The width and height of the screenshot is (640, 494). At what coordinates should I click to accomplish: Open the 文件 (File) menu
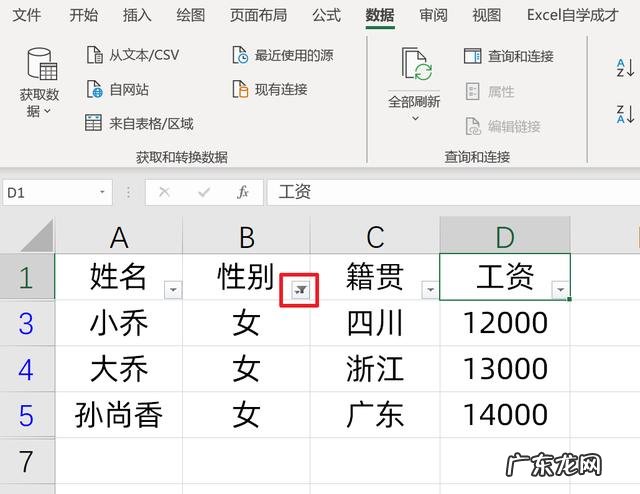pyautogui.click(x=27, y=15)
